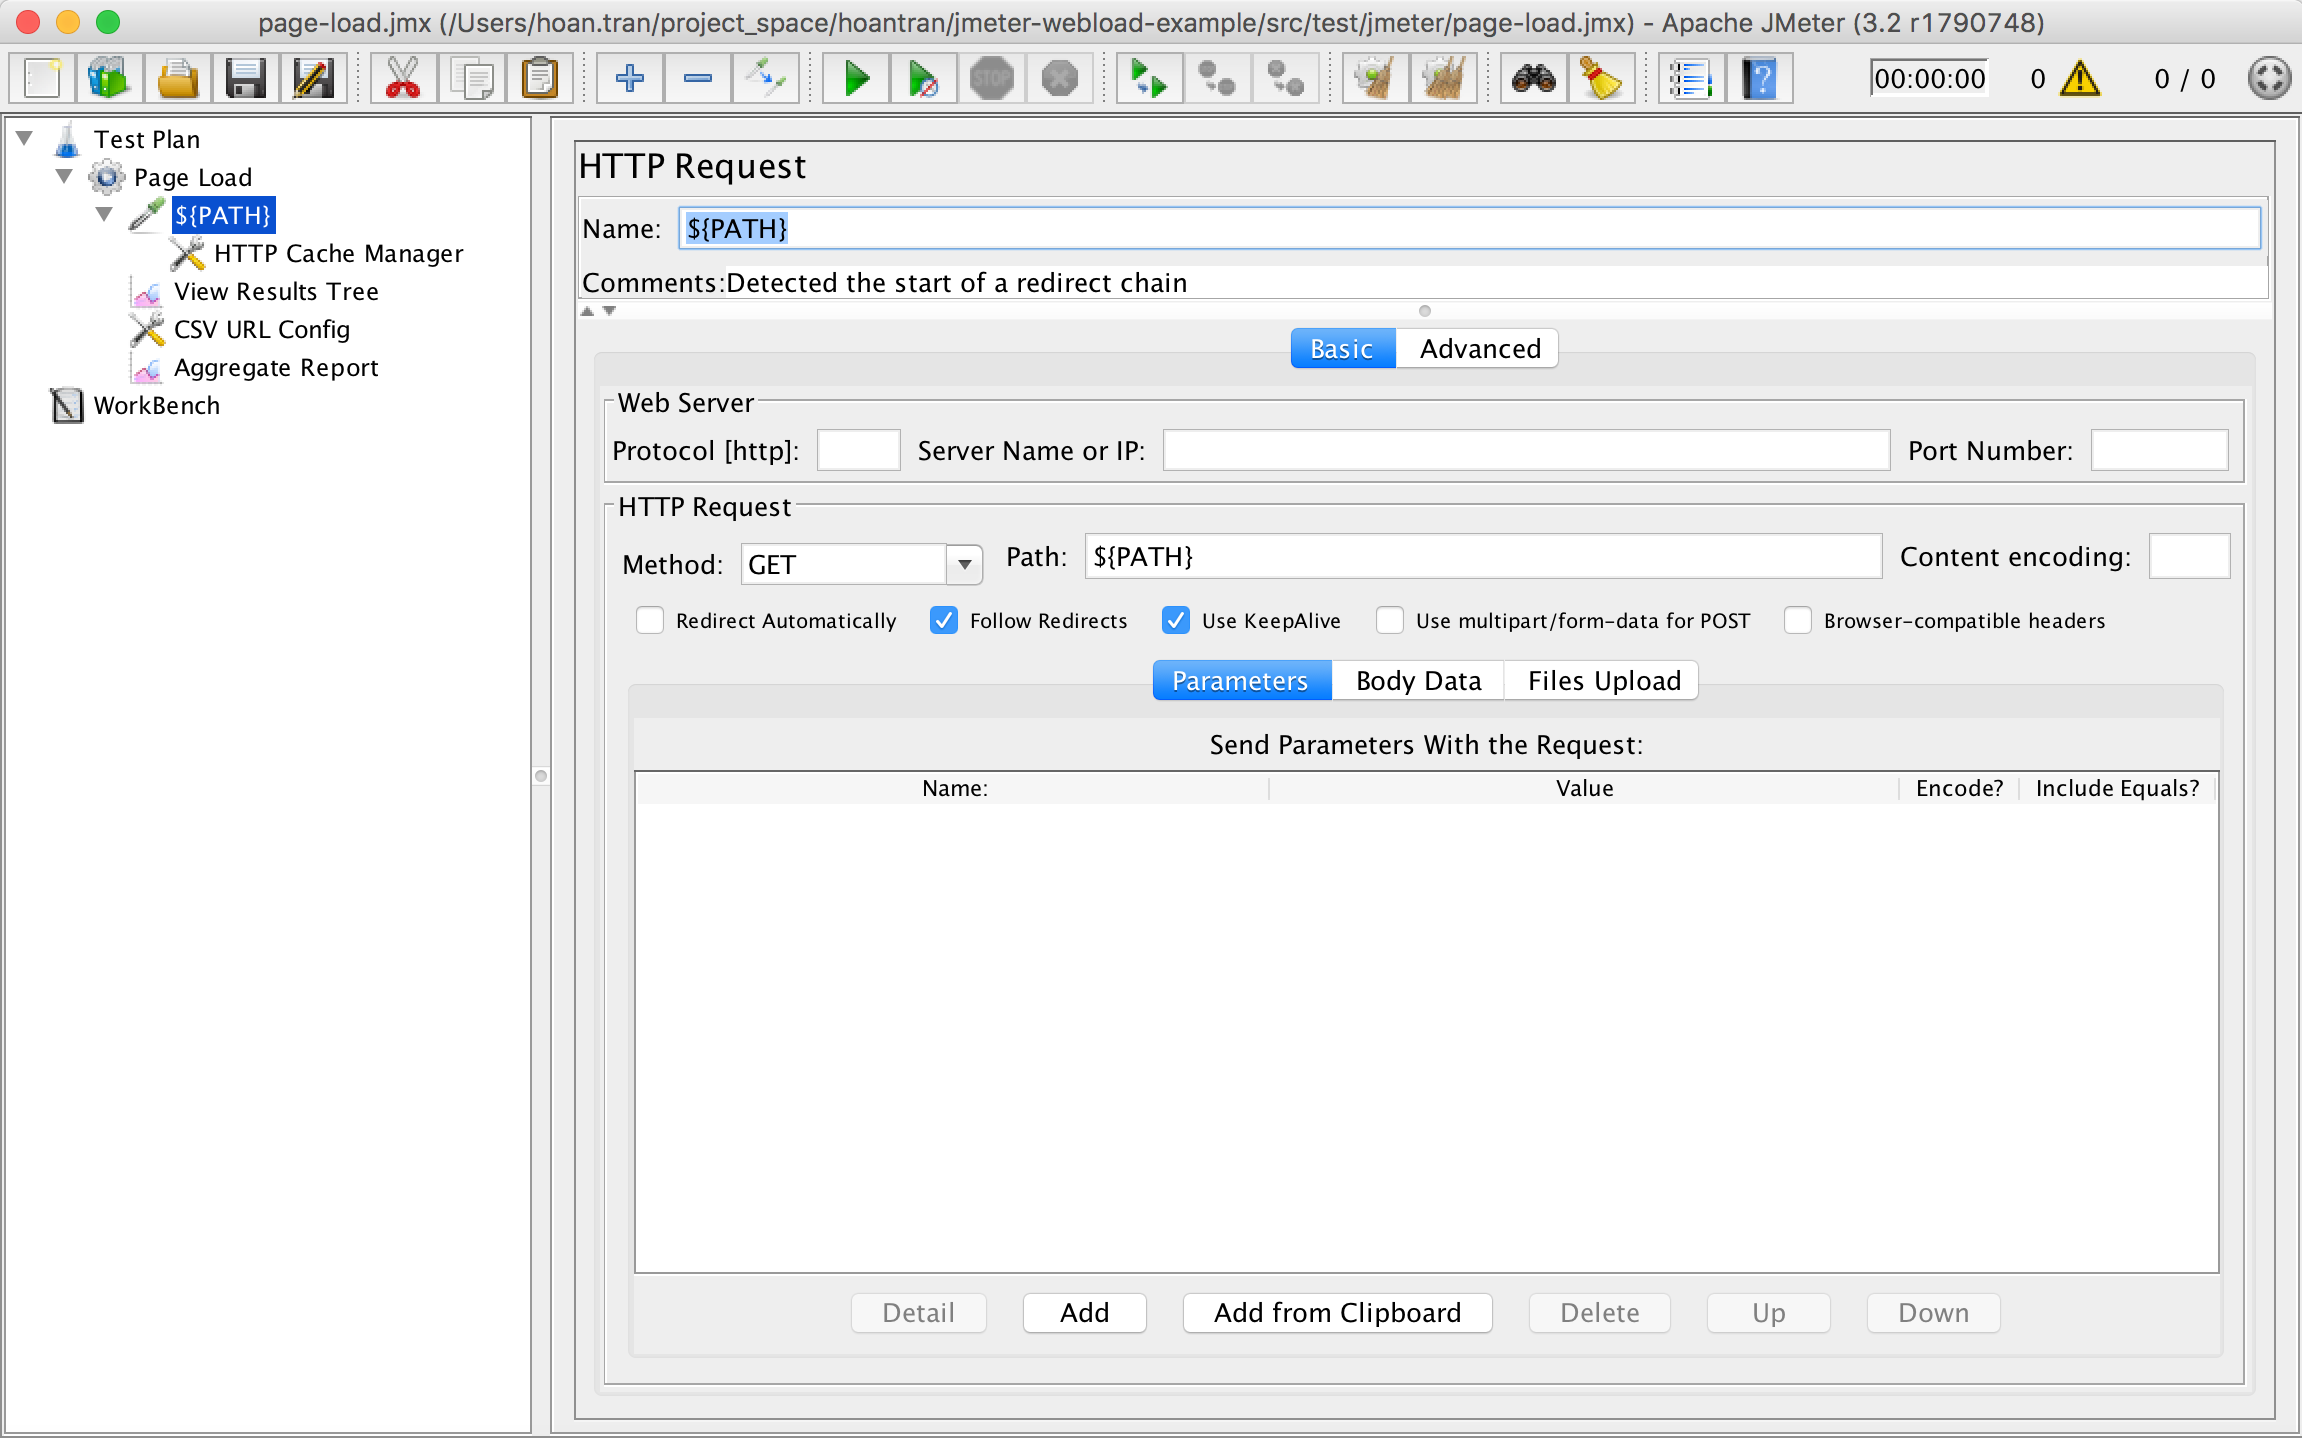Click the Port Number field

click(x=2160, y=451)
